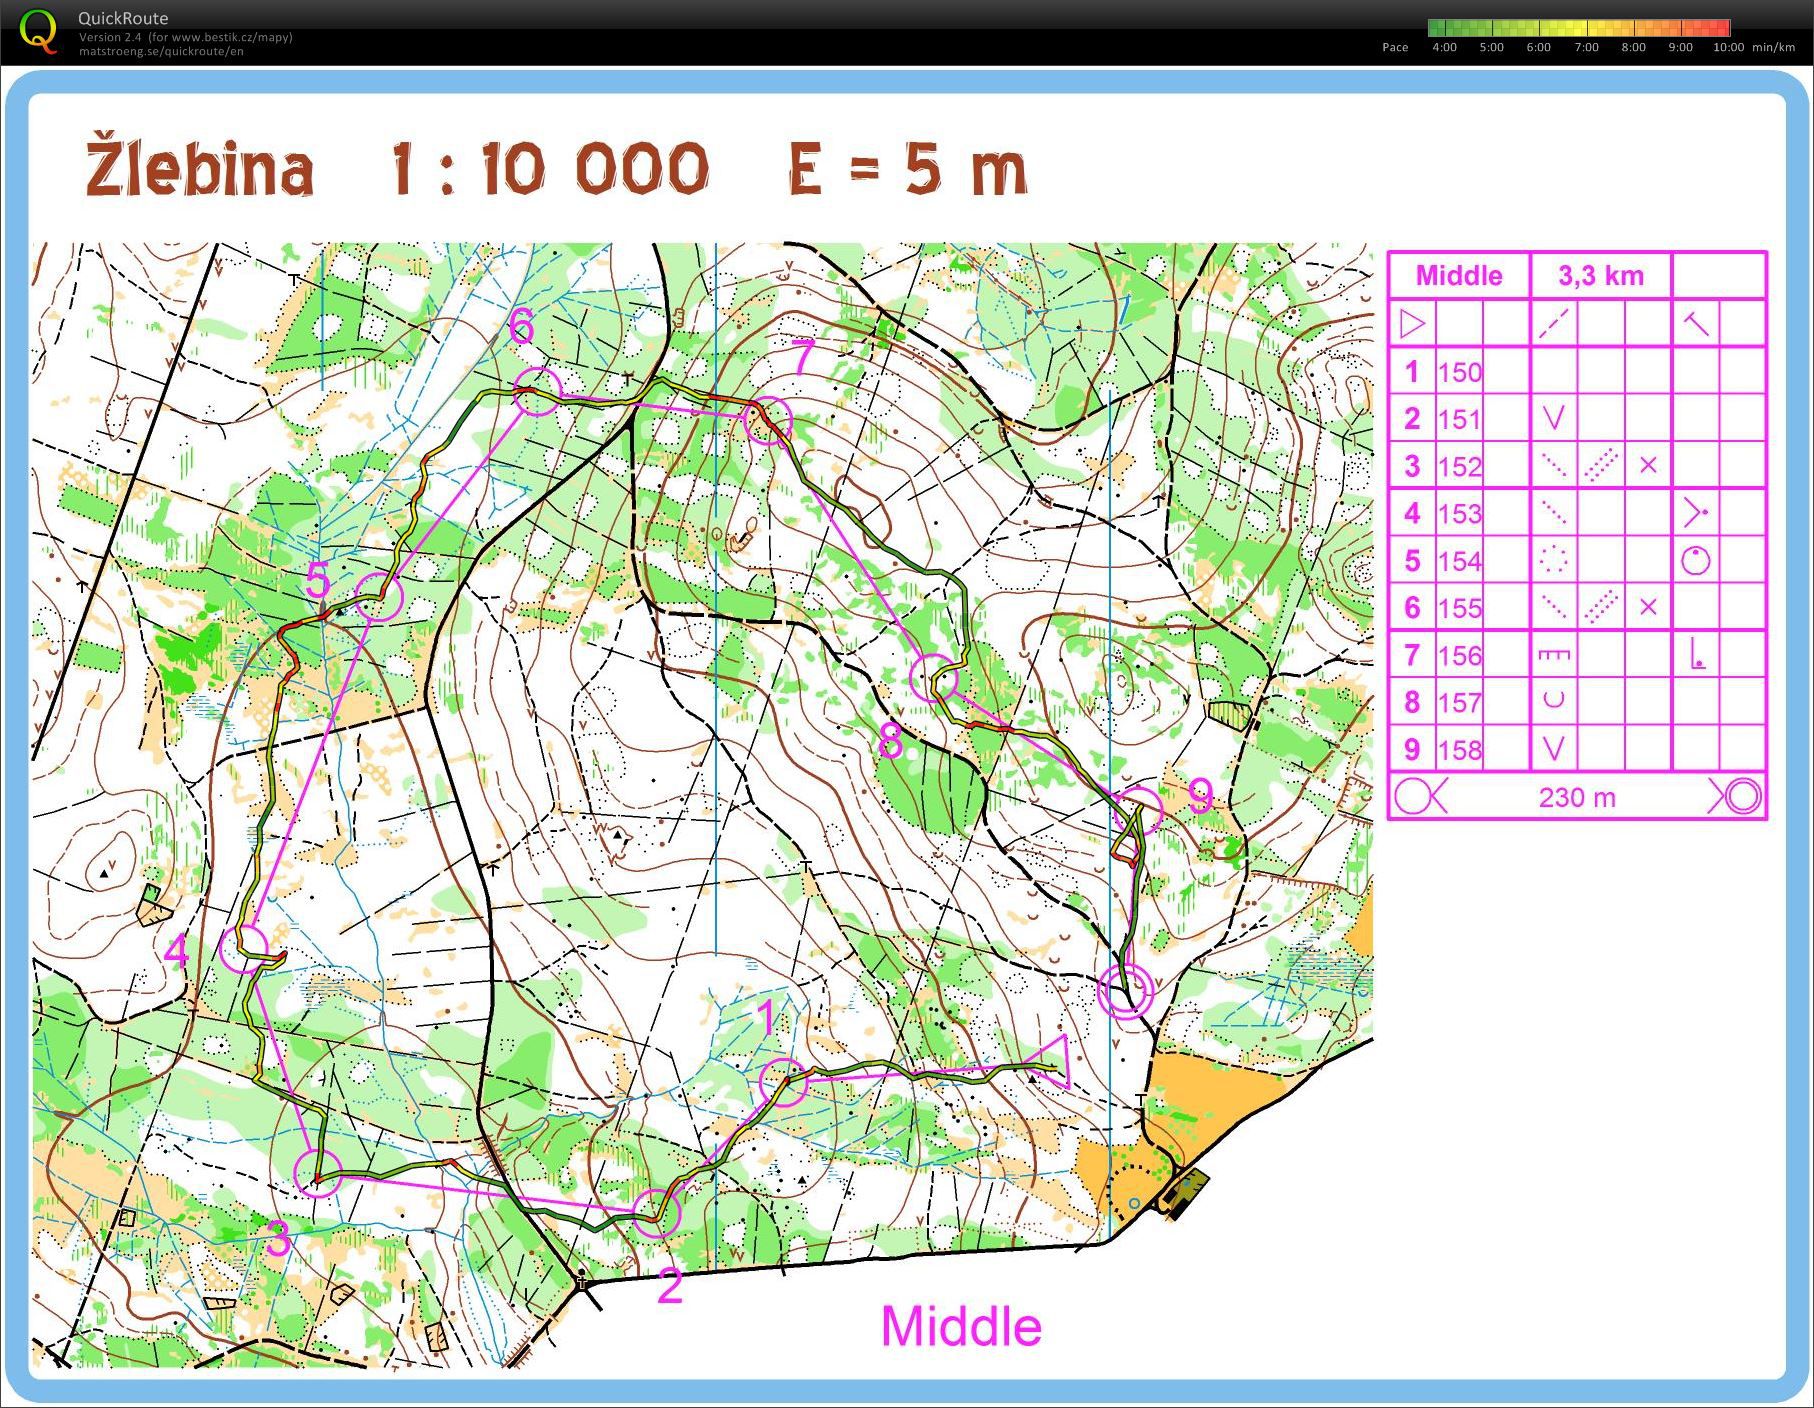
Task: Click the circle symbol in row 5's last columns
Action: point(1696,560)
